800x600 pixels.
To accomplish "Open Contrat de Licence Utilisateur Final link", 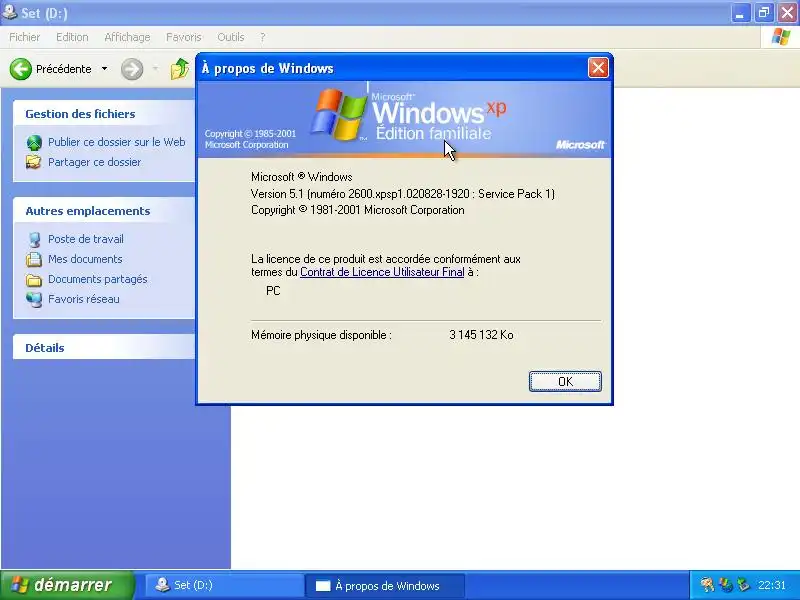I will [382, 272].
